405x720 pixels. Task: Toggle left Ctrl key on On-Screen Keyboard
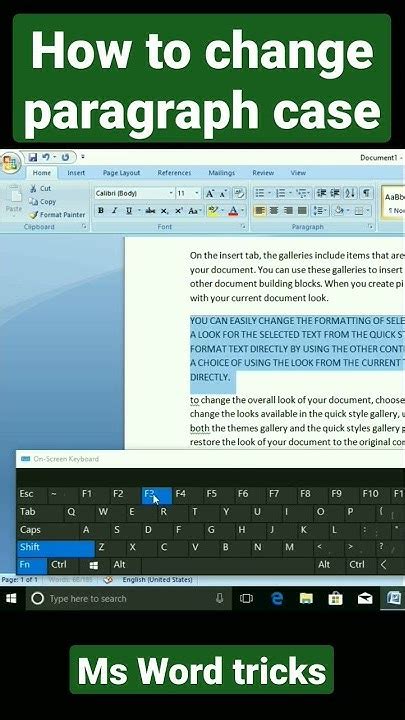click(63, 565)
